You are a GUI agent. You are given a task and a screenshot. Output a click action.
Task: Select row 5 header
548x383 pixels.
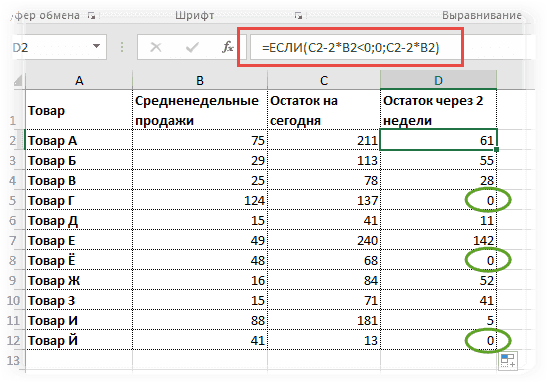[x=14, y=201]
